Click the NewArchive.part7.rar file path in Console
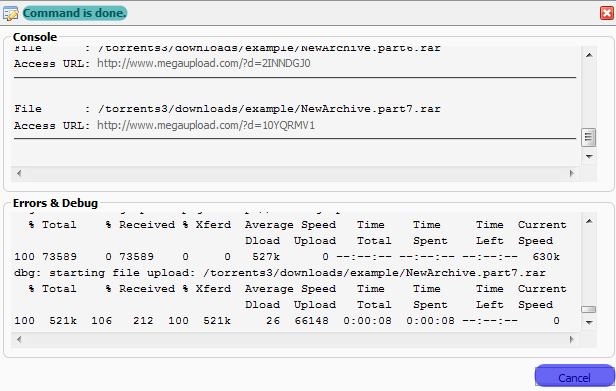Viewport: 616px width, 391px height. point(269,109)
